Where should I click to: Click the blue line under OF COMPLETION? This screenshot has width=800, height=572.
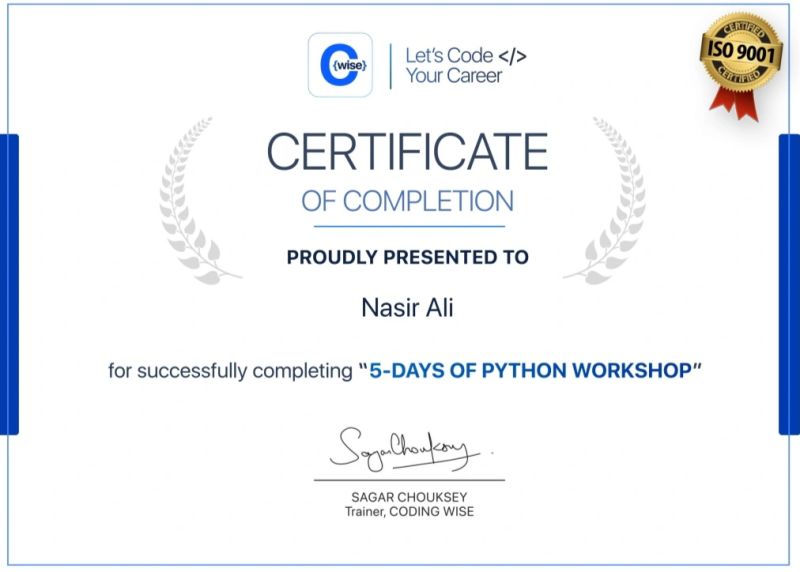coord(407,226)
